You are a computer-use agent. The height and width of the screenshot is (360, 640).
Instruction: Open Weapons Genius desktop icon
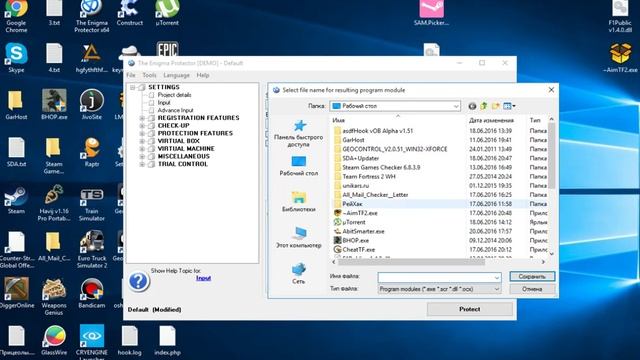pos(54,297)
